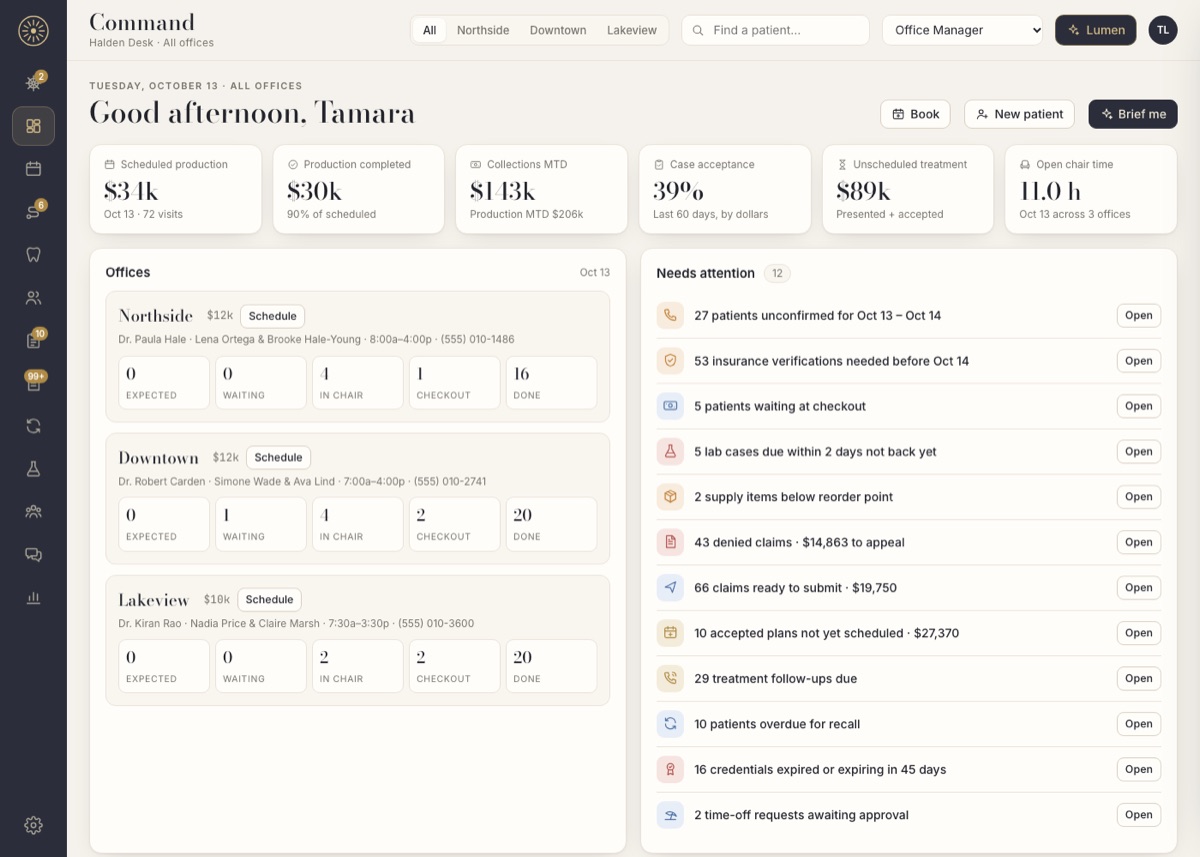Image resolution: width=1200 pixels, height=857 pixels.
Task: Click the umbrella icon beside time-off requests
Action: coord(670,814)
